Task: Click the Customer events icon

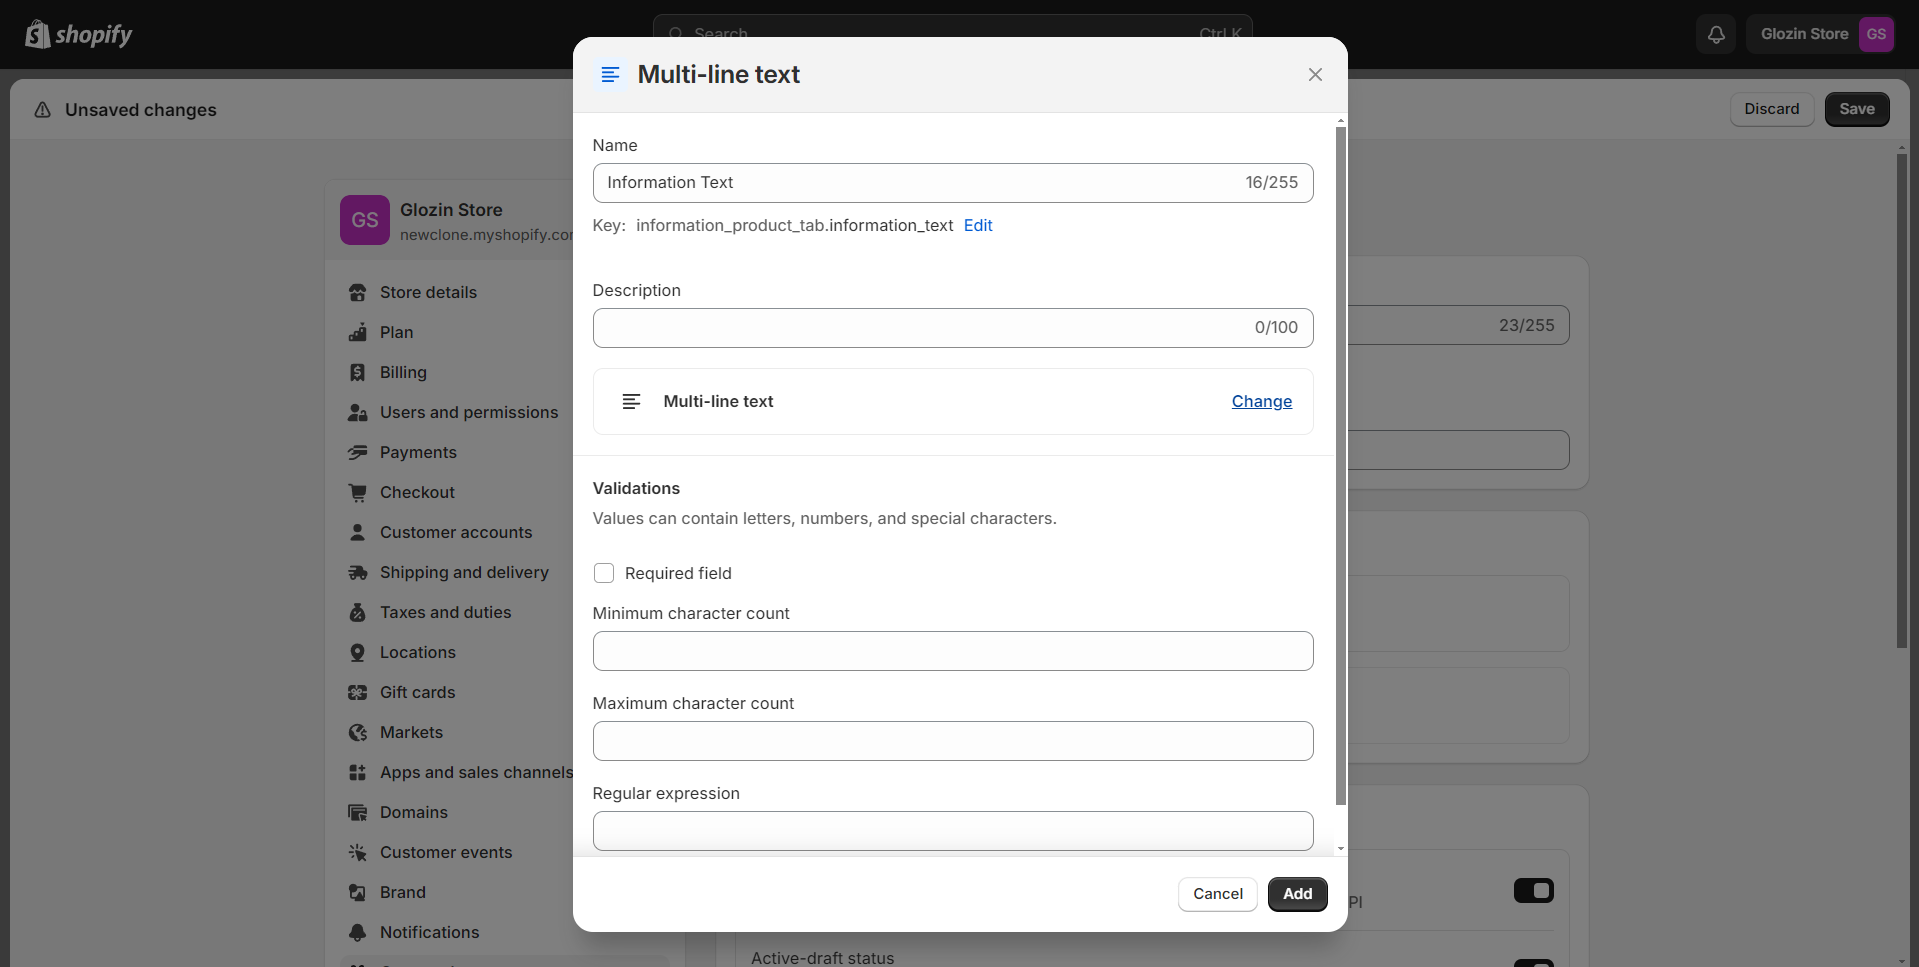Action: coord(357,852)
